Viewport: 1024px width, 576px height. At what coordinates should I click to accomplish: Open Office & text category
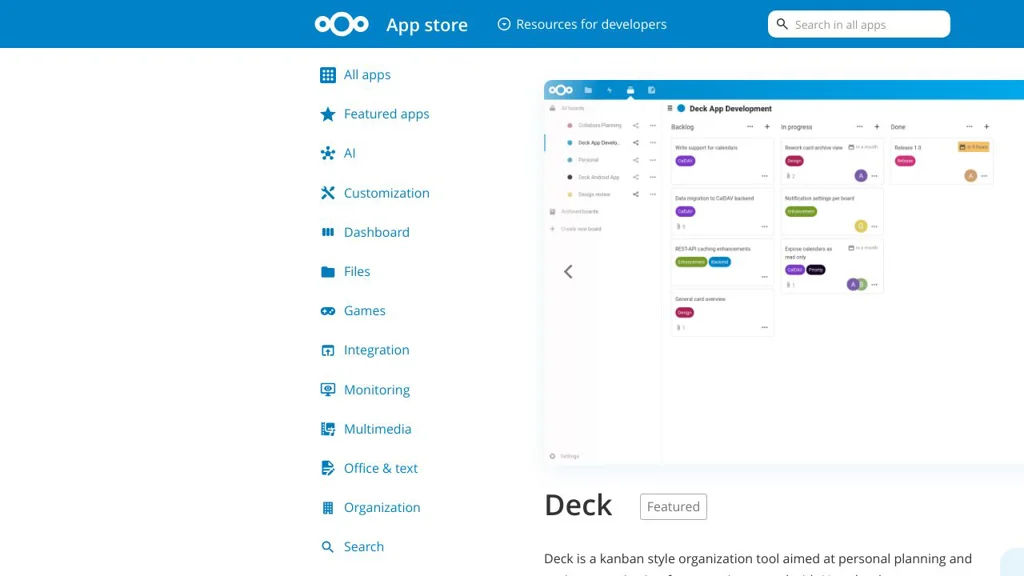coord(381,468)
